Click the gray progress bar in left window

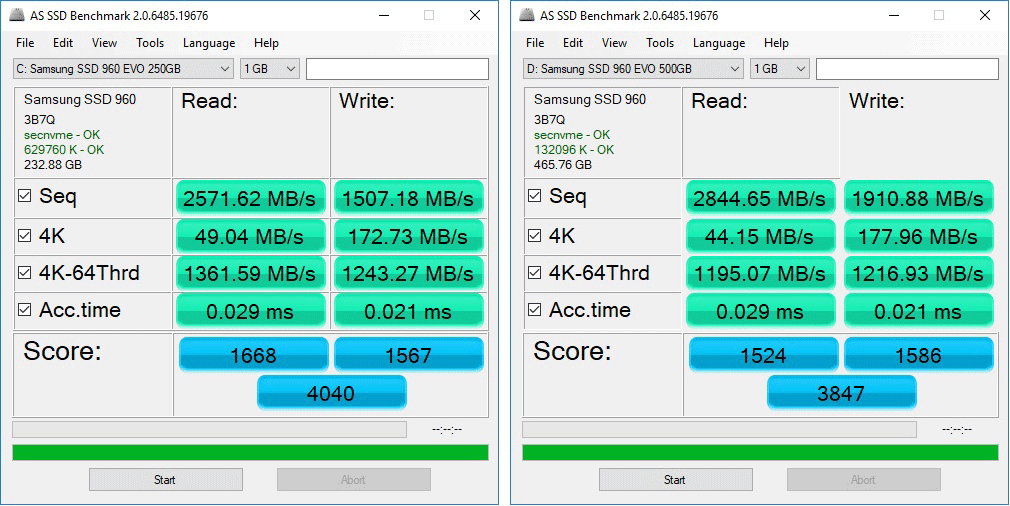tap(209, 429)
